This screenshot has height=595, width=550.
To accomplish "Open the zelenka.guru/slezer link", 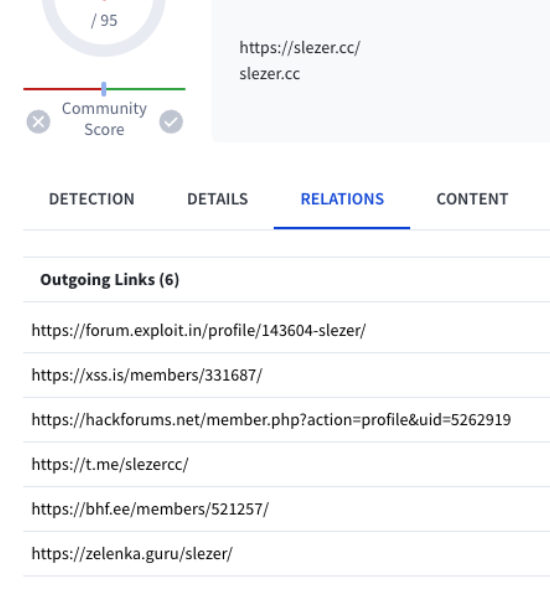I will tap(132, 554).
